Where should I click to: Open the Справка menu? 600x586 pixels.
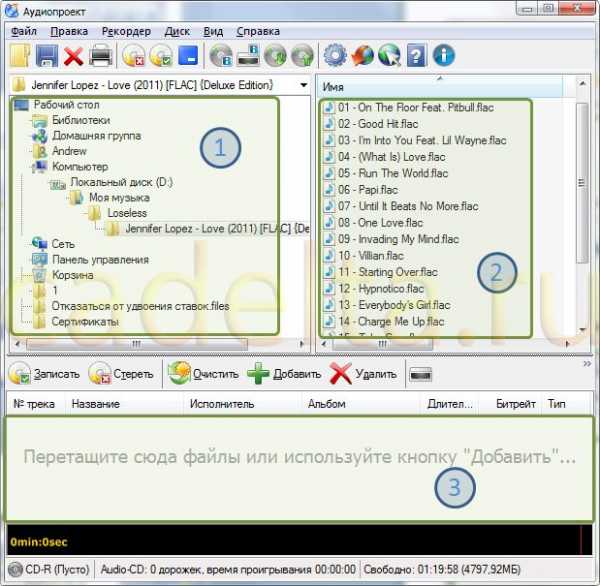coord(258,31)
